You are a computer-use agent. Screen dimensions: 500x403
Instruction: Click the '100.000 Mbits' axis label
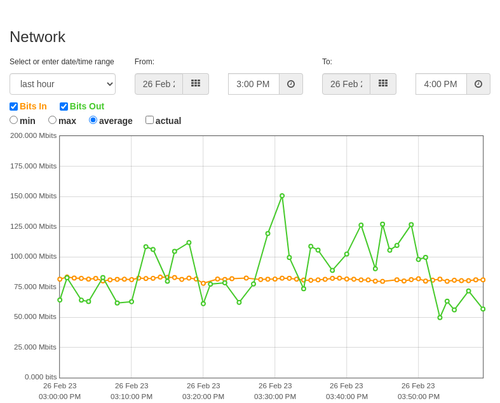(33, 256)
